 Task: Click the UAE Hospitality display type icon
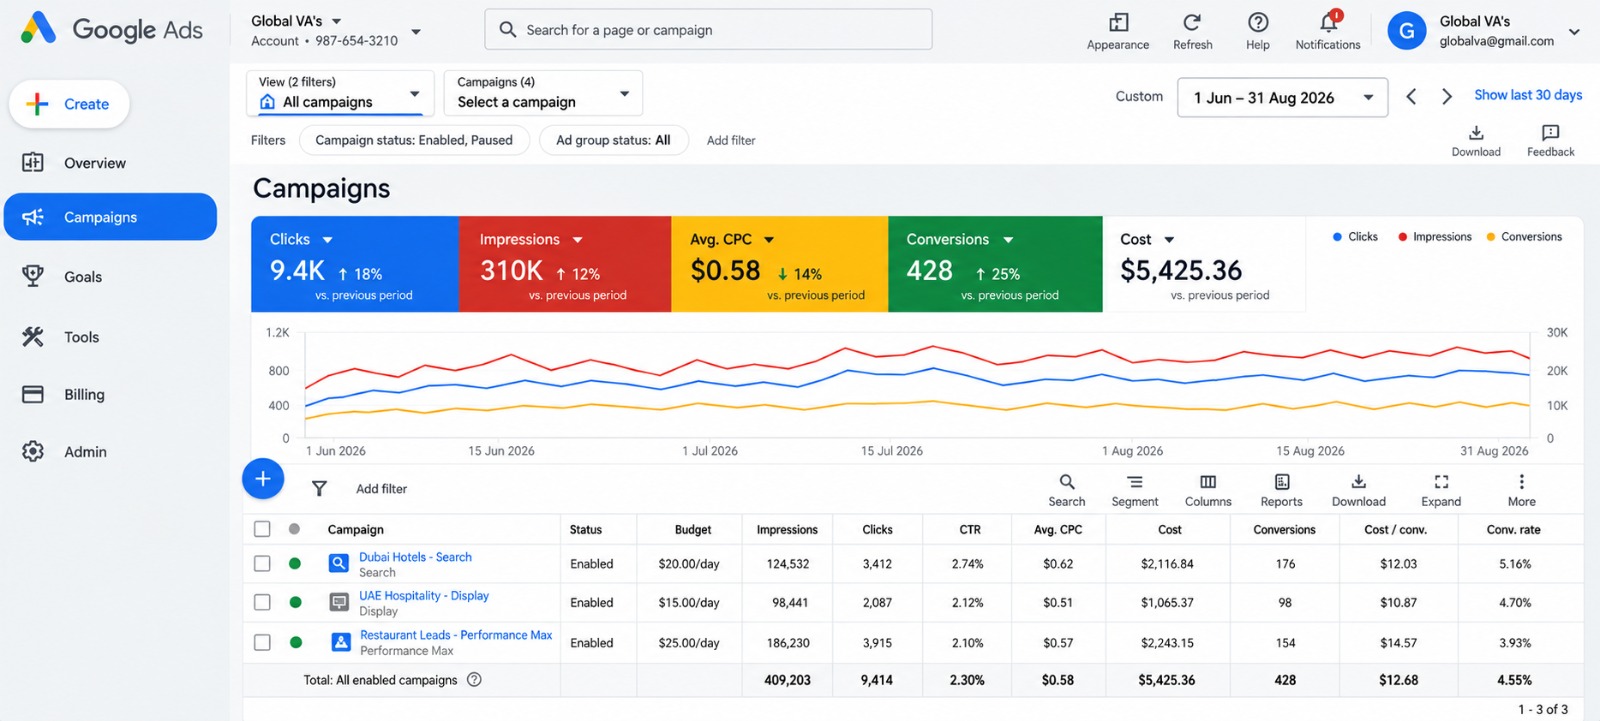pyautogui.click(x=339, y=602)
